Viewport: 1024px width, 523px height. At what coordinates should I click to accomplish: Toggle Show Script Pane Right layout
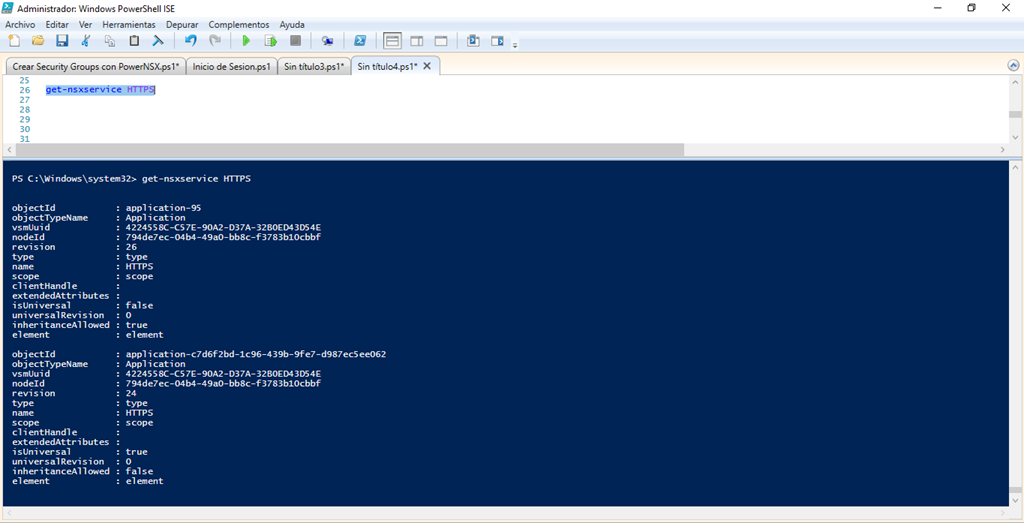point(416,41)
